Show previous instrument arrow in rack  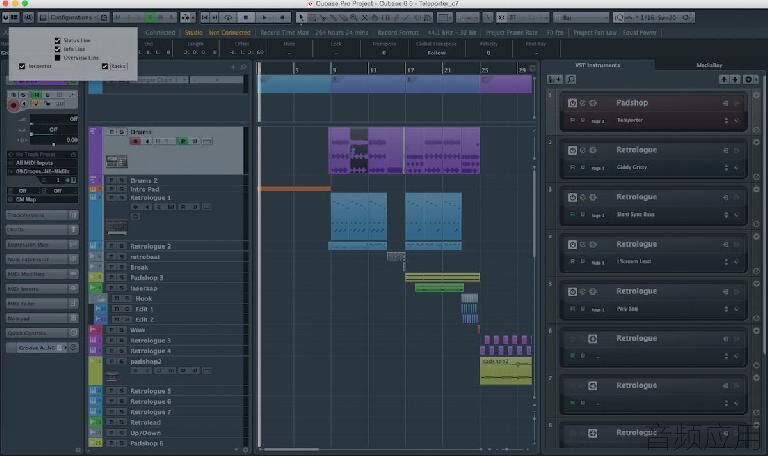click(x=724, y=79)
